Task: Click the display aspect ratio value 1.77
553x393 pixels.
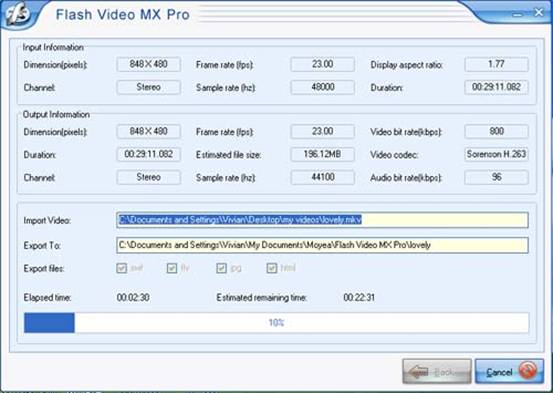Action: coord(497,65)
